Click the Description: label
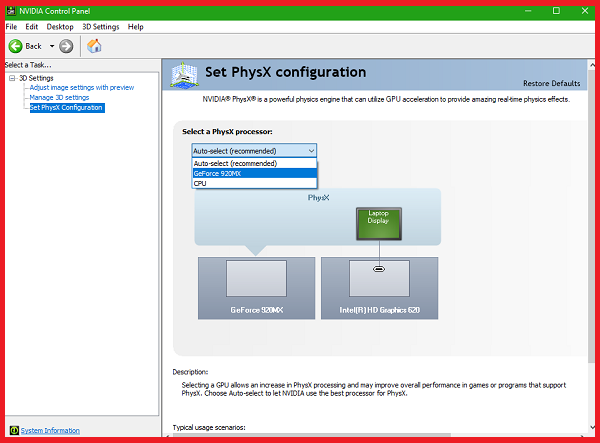 pos(190,372)
